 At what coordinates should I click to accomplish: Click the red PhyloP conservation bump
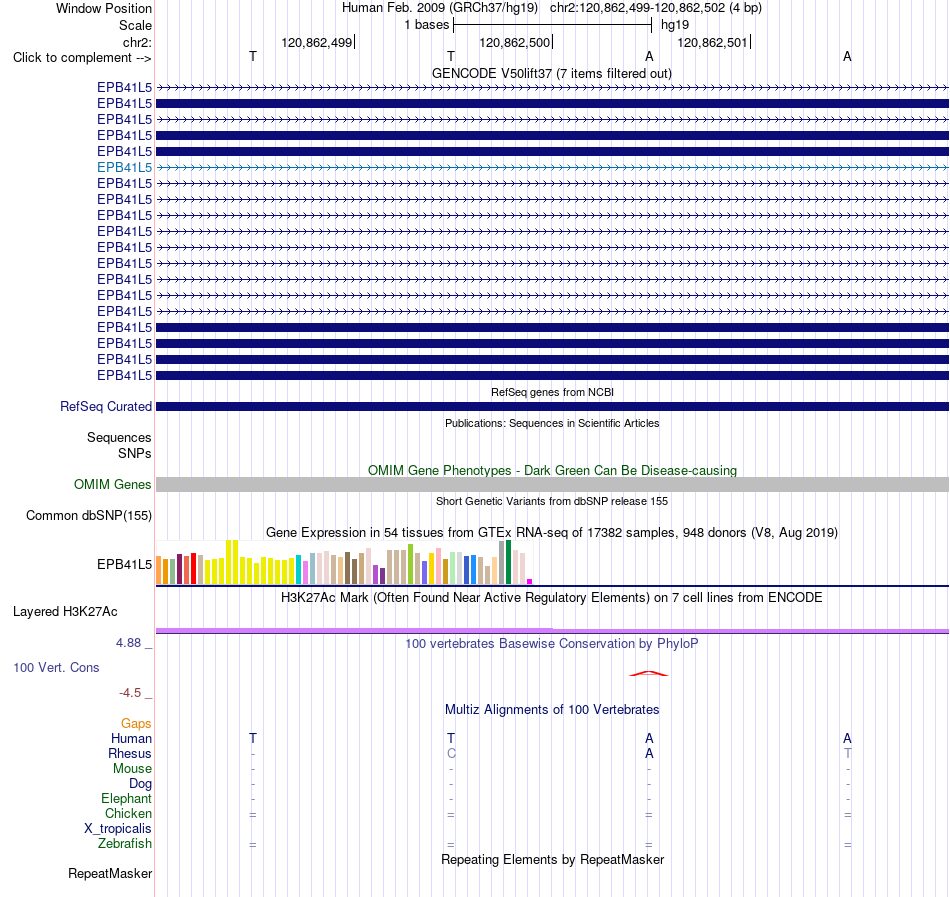tap(648, 674)
